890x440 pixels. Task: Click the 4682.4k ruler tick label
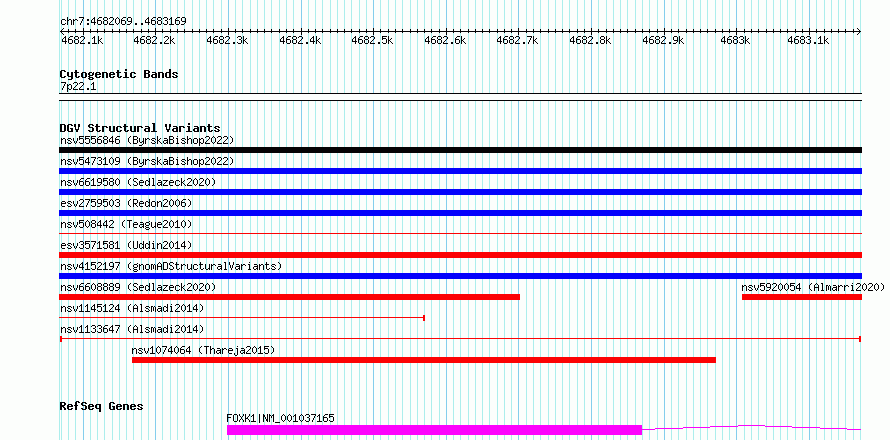click(x=300, y=40)
